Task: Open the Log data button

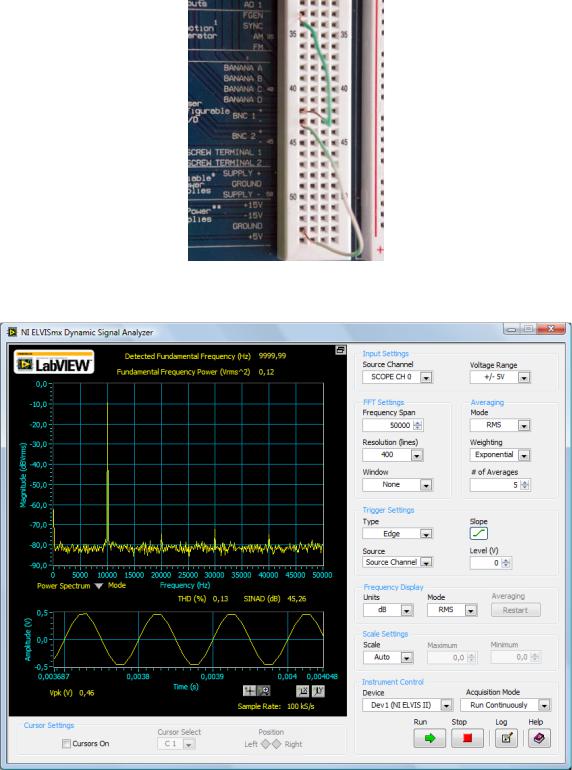Action: 506,738
